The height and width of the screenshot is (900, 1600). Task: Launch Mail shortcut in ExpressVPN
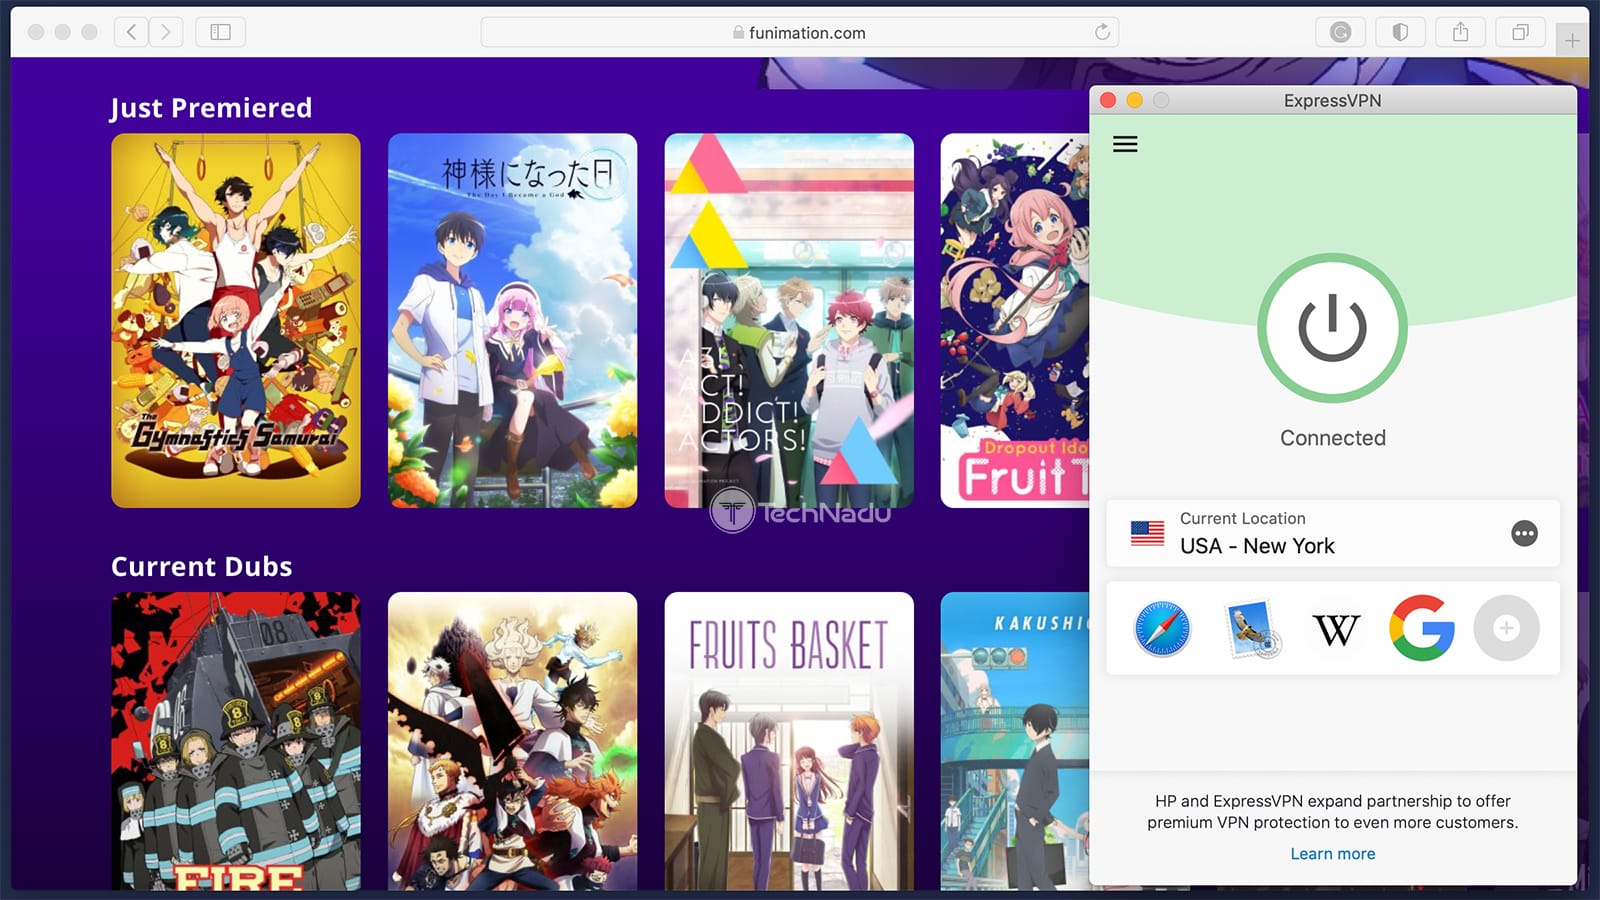(x=1251, y=628)
